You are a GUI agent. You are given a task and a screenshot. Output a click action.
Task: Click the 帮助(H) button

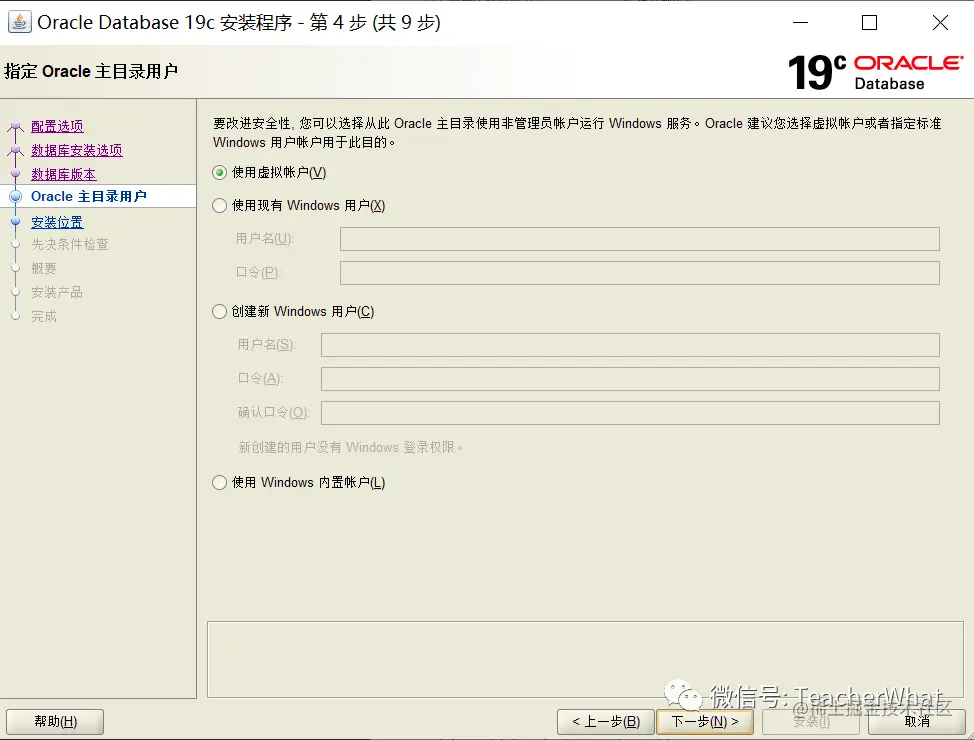55,721
